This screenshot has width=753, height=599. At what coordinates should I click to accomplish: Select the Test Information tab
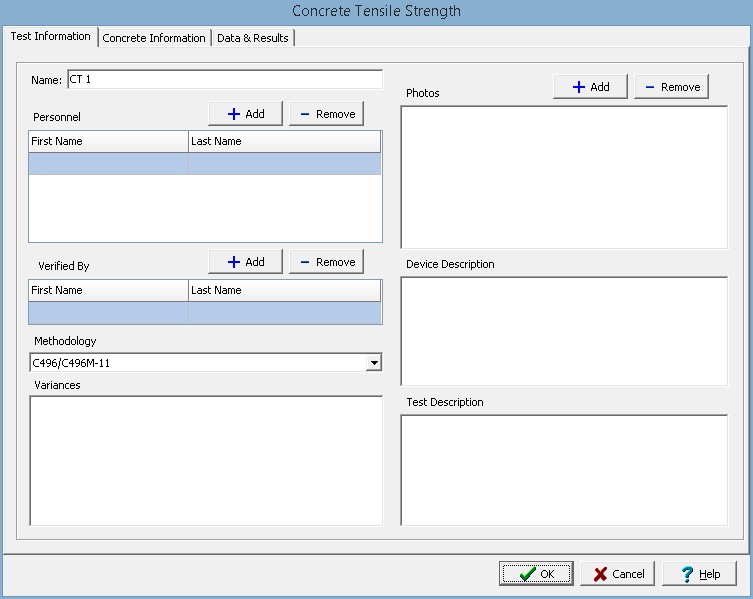[x=50, y=37]
